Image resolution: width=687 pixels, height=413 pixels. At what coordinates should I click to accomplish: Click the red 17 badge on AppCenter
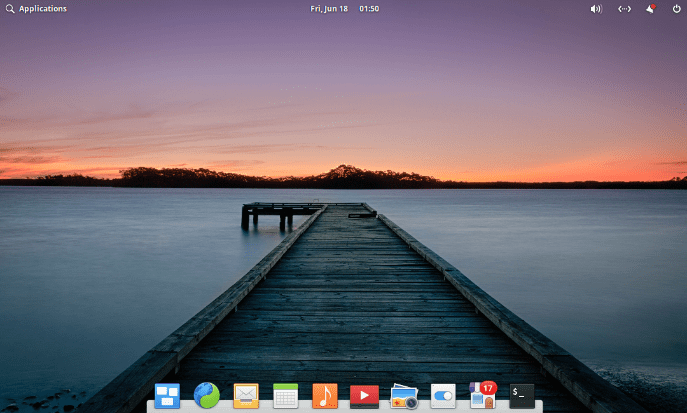[x=489, y=387]
